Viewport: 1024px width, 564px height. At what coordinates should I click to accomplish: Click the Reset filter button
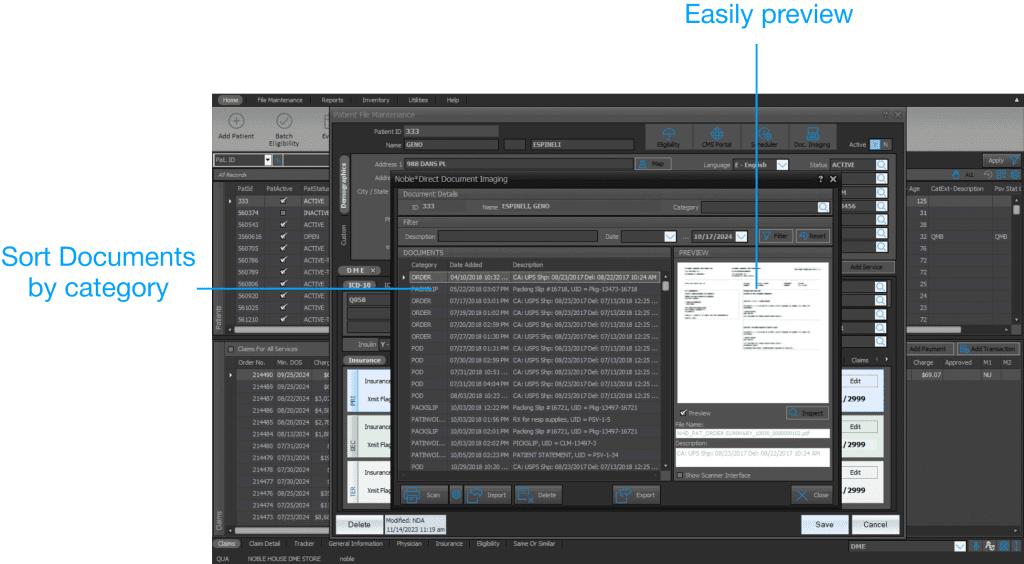812,236
